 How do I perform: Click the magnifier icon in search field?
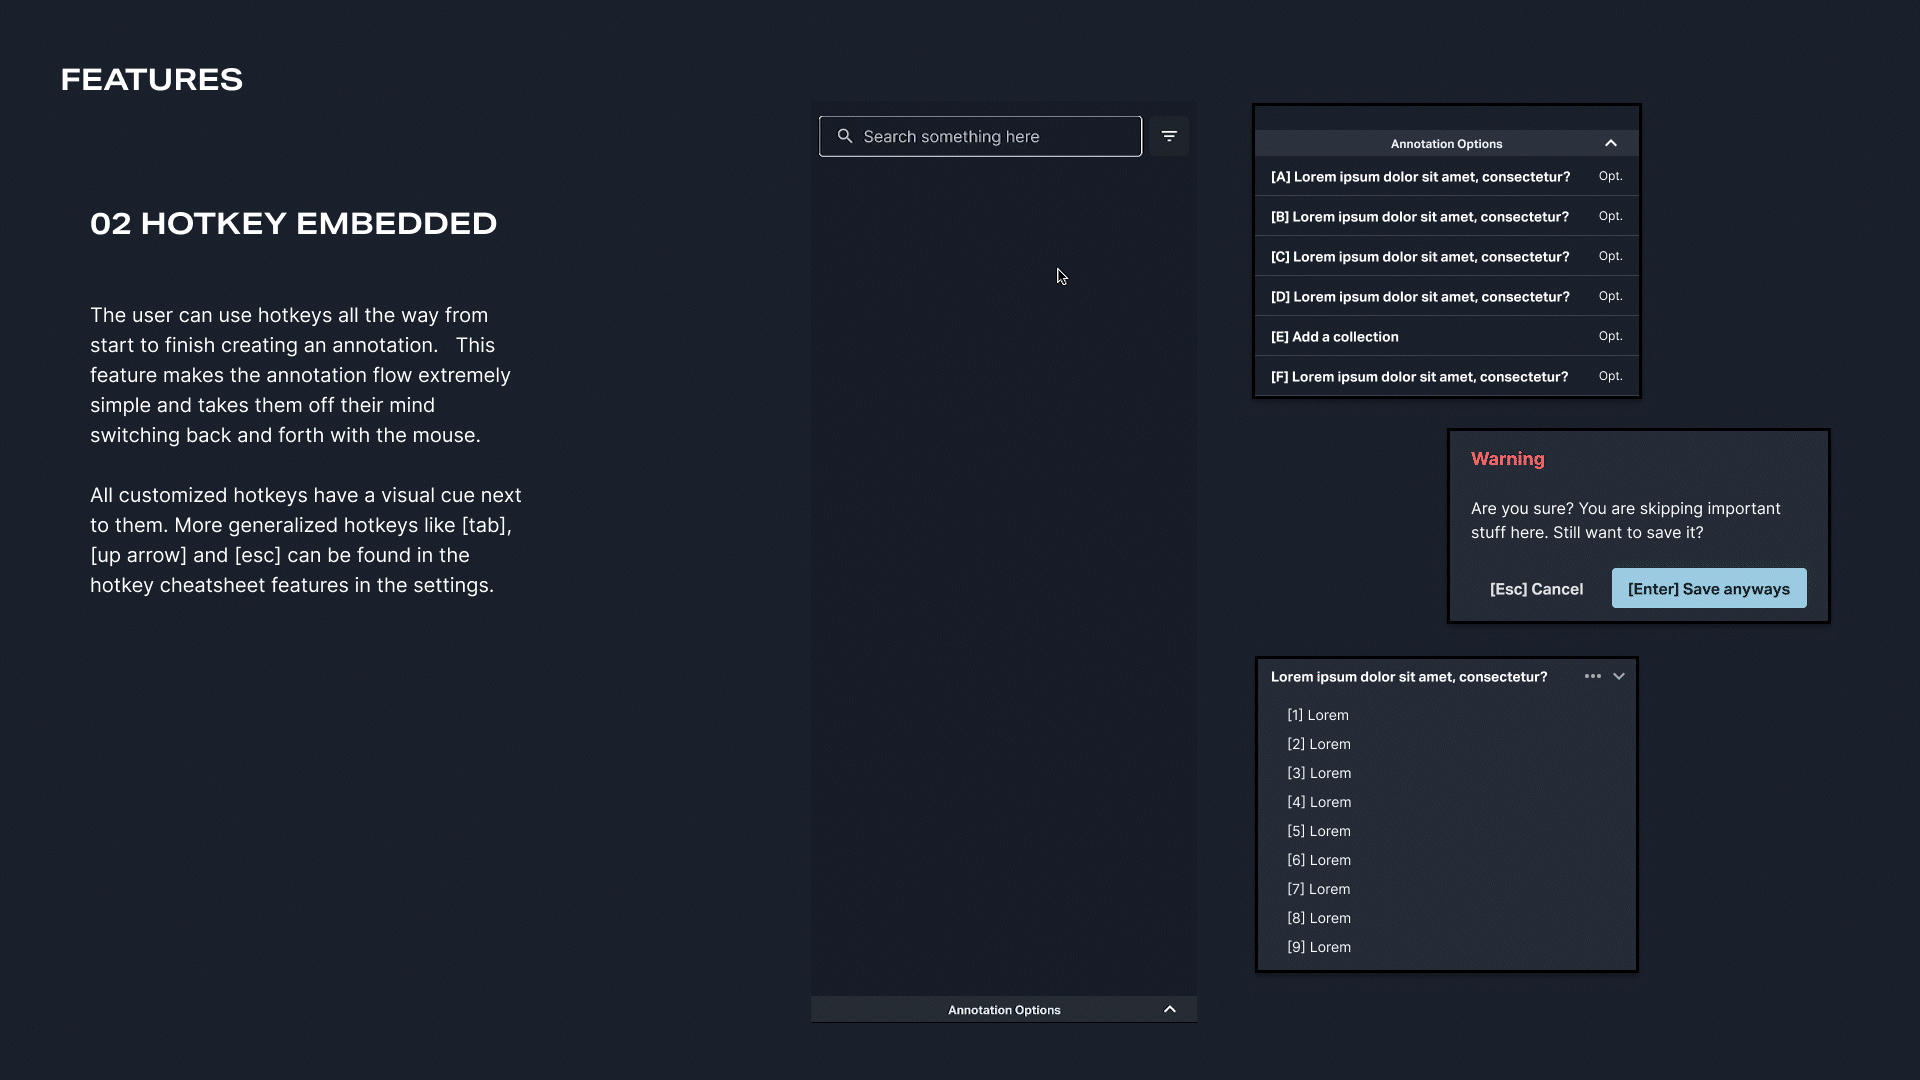click(x=845, y=136)
